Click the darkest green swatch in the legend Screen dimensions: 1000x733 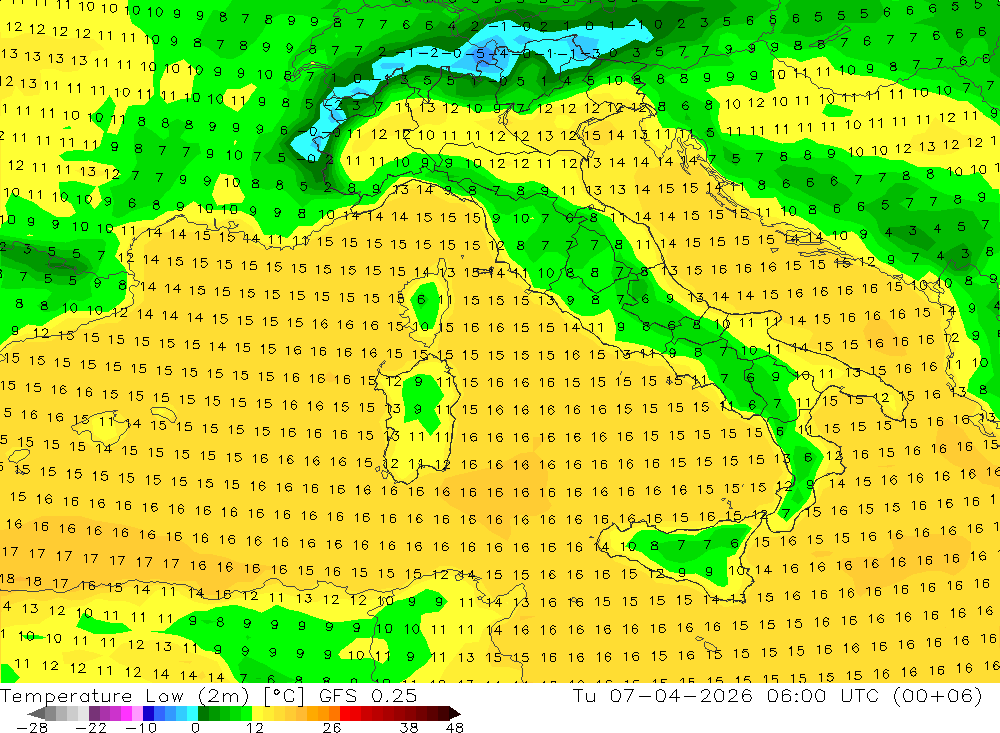tap(203, 713)
